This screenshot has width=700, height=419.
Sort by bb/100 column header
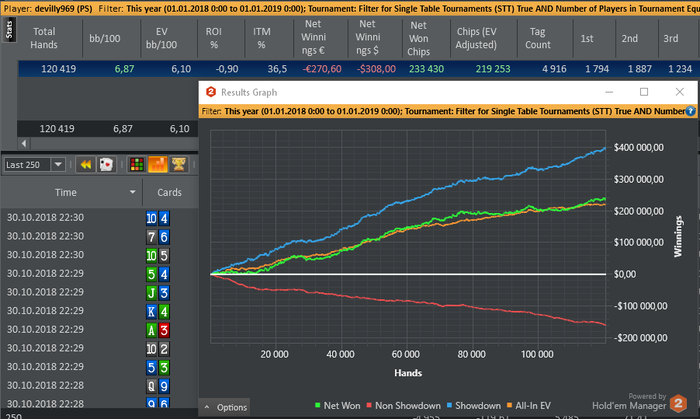coord(104,38)
